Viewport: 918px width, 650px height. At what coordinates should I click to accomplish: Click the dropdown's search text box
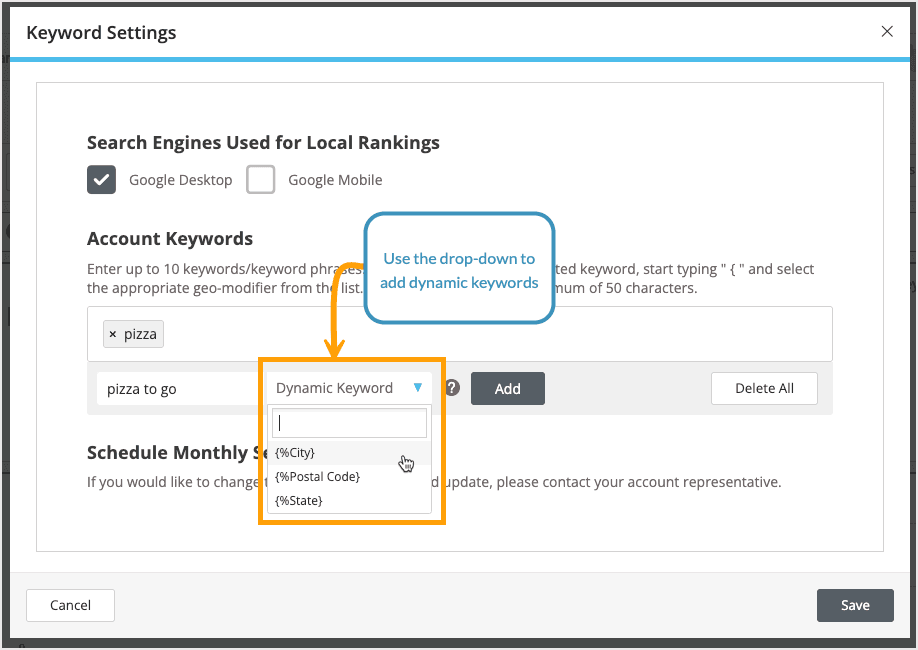click(x=348, y=422)
